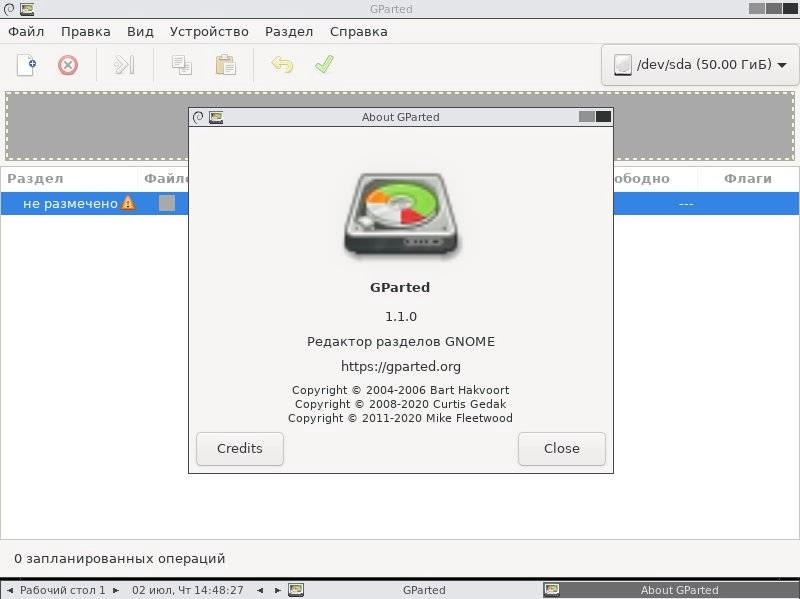The width and height of the screenshot is (800, 599).
Task: Click the Credits button in About dialog
Action: pyautogui.click(x=240, y=448)
